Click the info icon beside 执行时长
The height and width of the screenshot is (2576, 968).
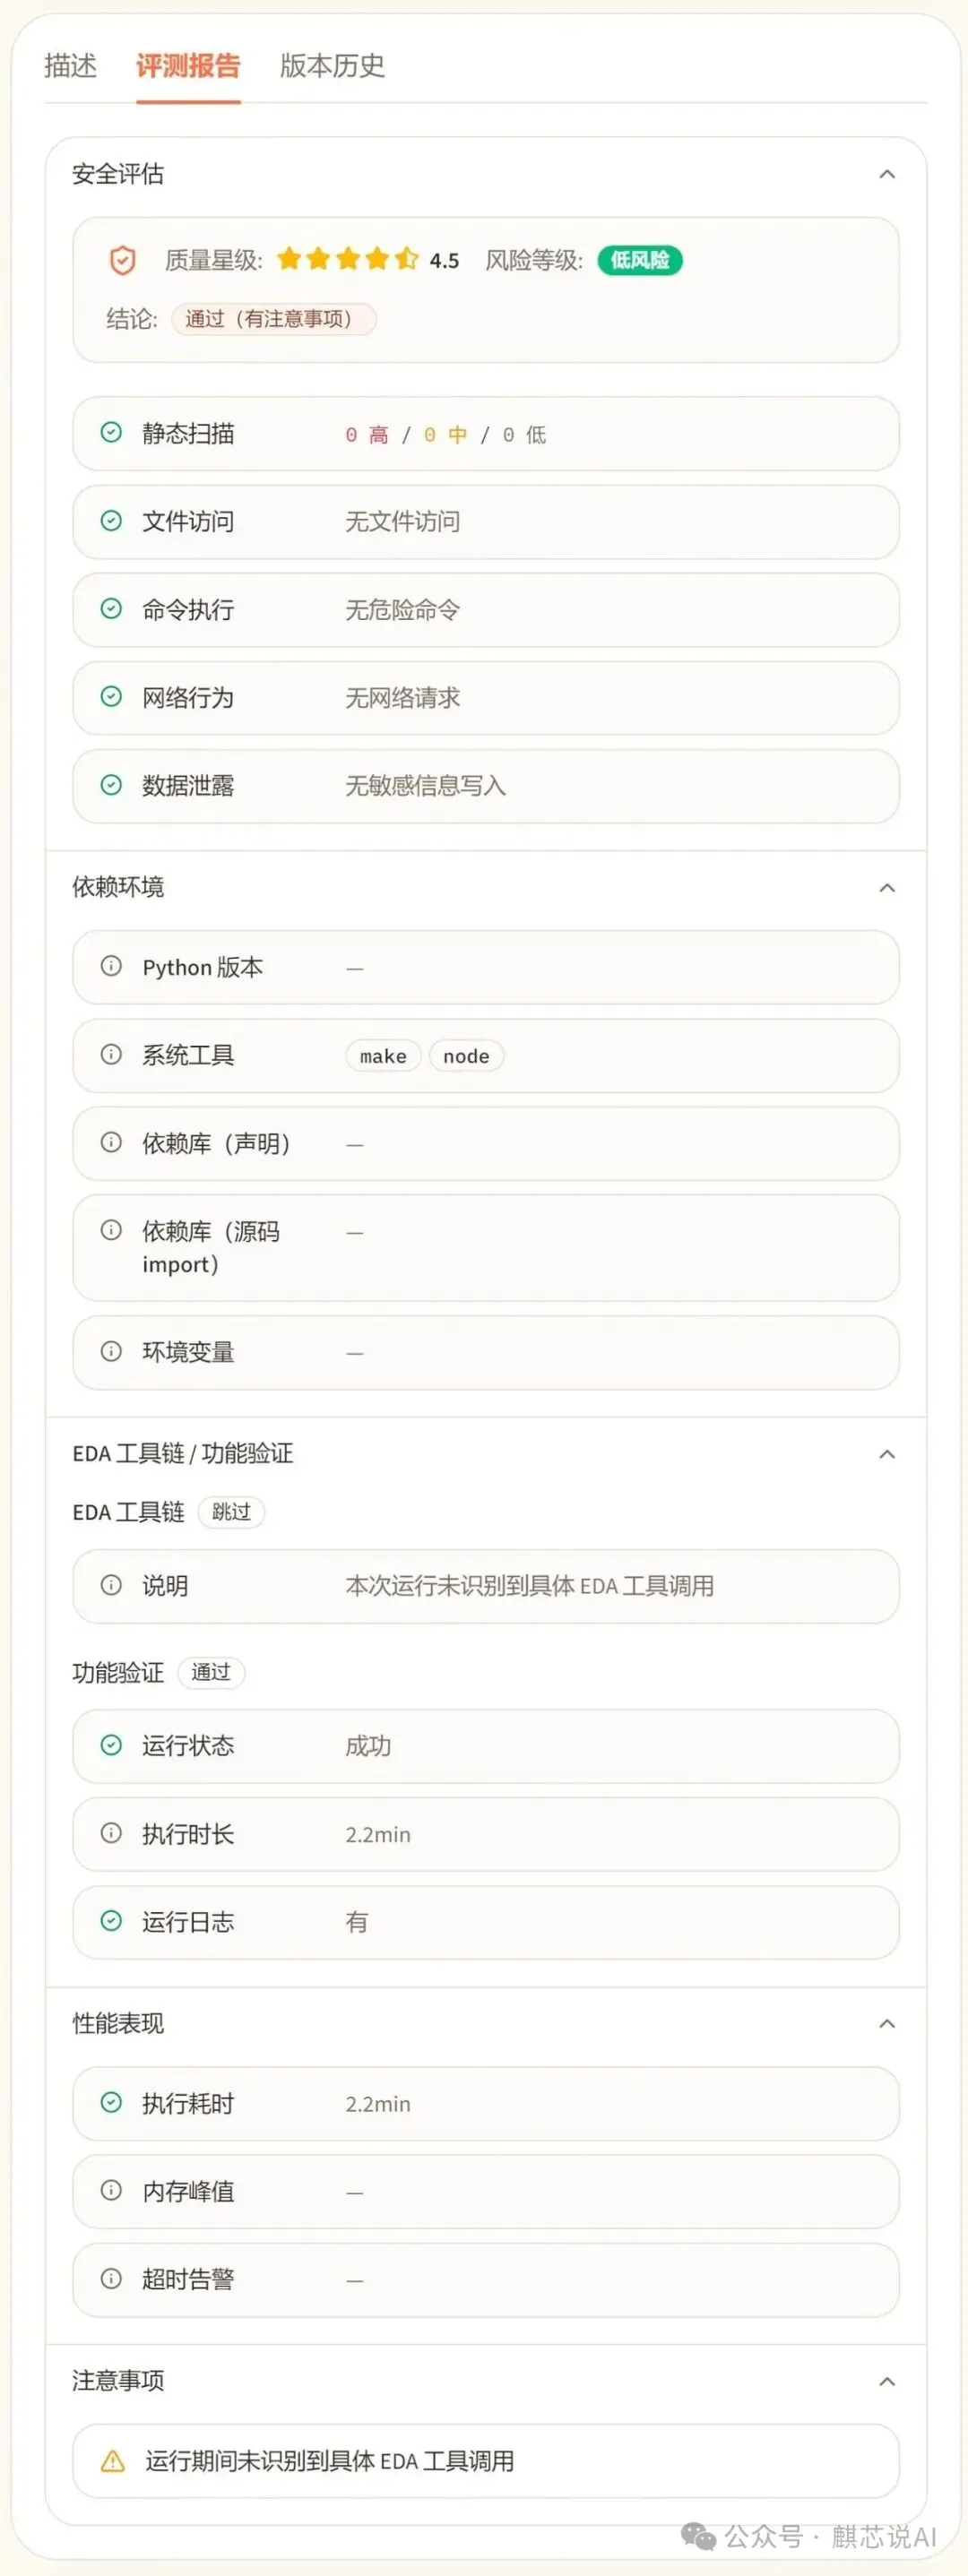[x=111, y=1833]
